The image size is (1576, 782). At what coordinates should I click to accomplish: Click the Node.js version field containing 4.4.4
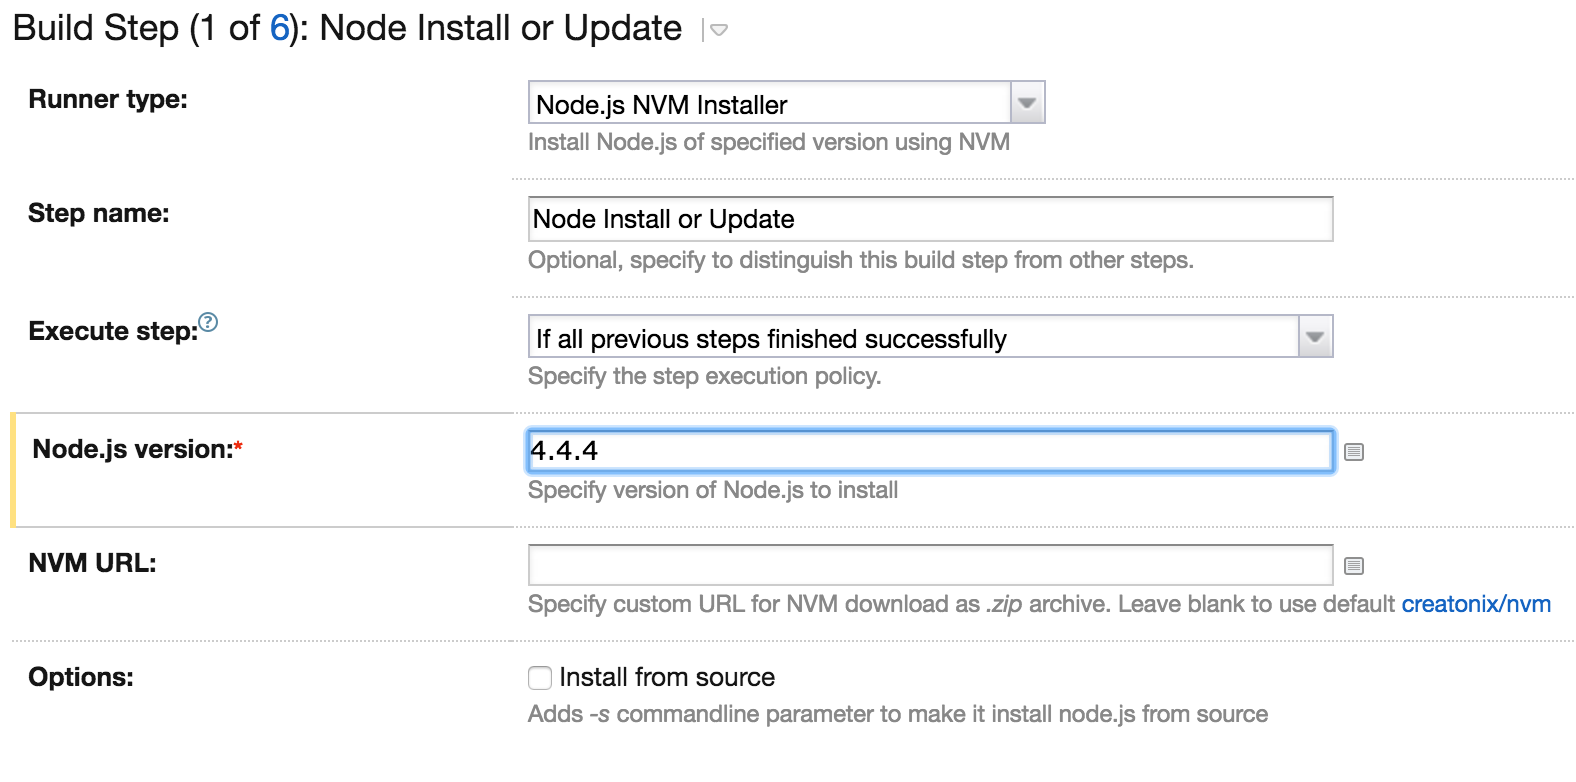pos(930,451)
